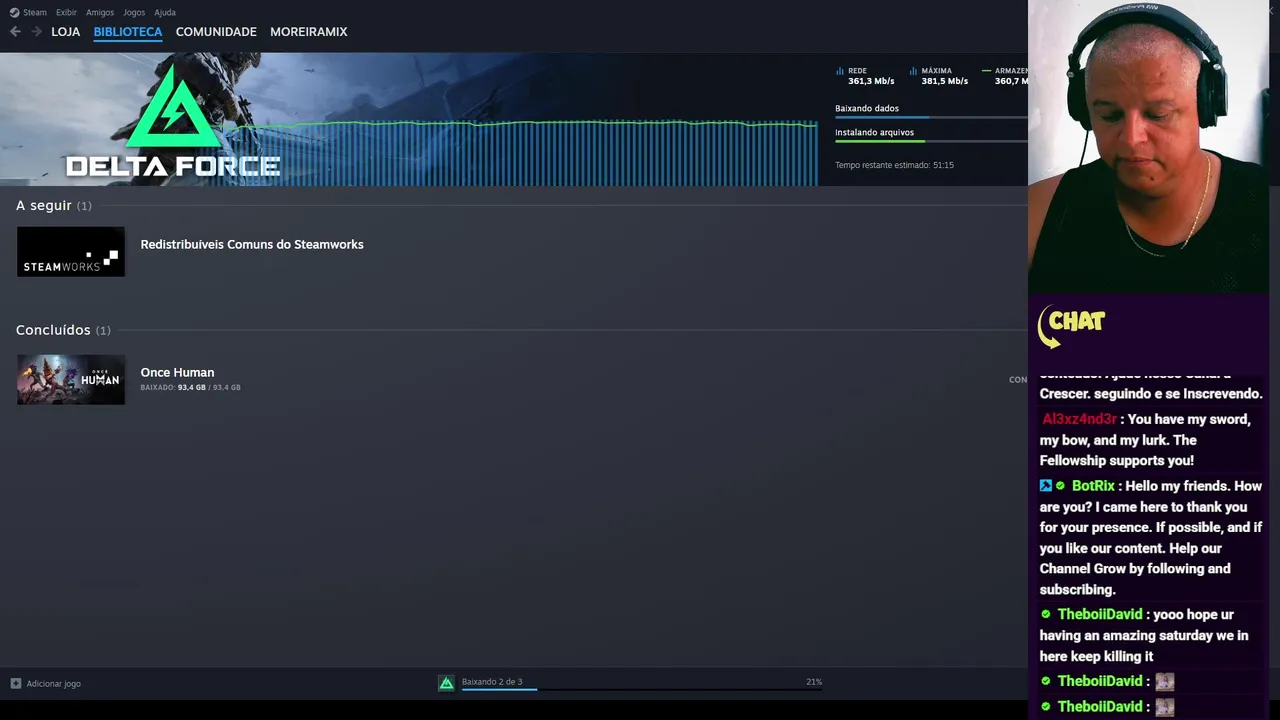Viewport: 1280px width, 720px height.
Task: Switch to the COMUNIDADE tab
Action: click(216, 32)
